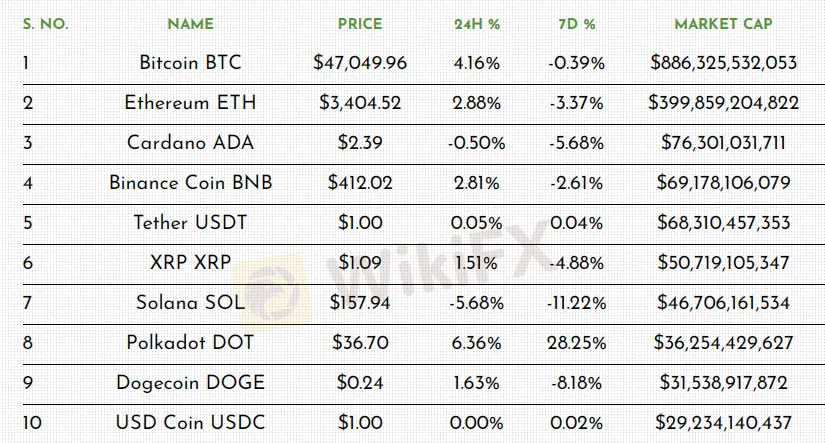Click the Solana SOL name
This screenshot has height=443, width=825.
[190, 303]
